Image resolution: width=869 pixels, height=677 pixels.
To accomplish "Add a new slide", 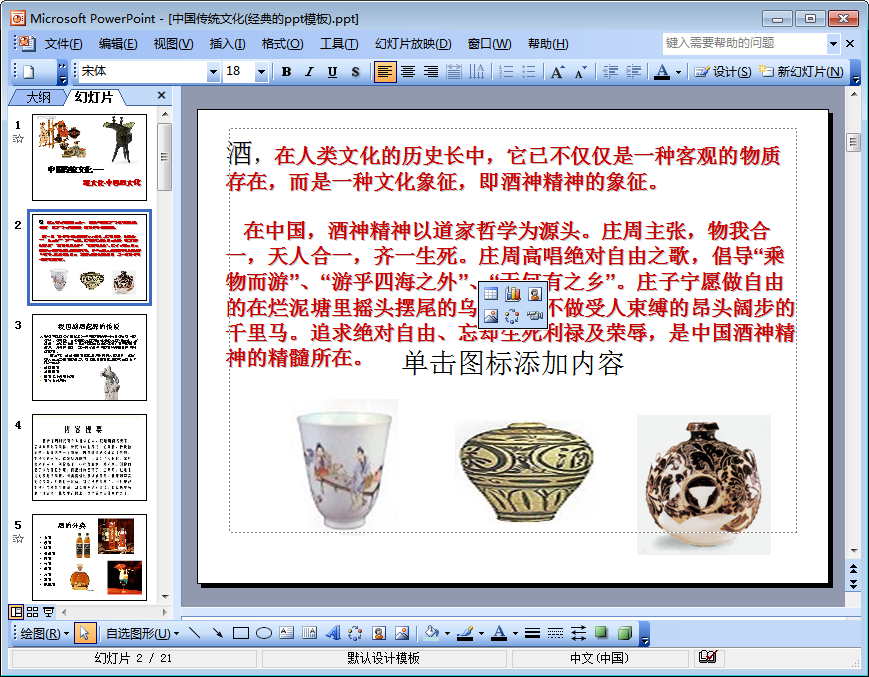I will (801, 72).
